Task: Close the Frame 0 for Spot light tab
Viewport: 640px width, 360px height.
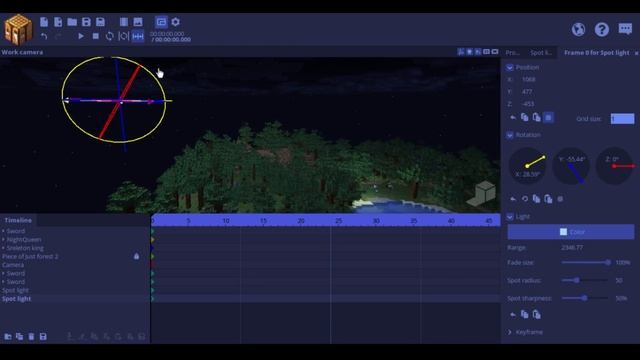Action: click(636, 53)
